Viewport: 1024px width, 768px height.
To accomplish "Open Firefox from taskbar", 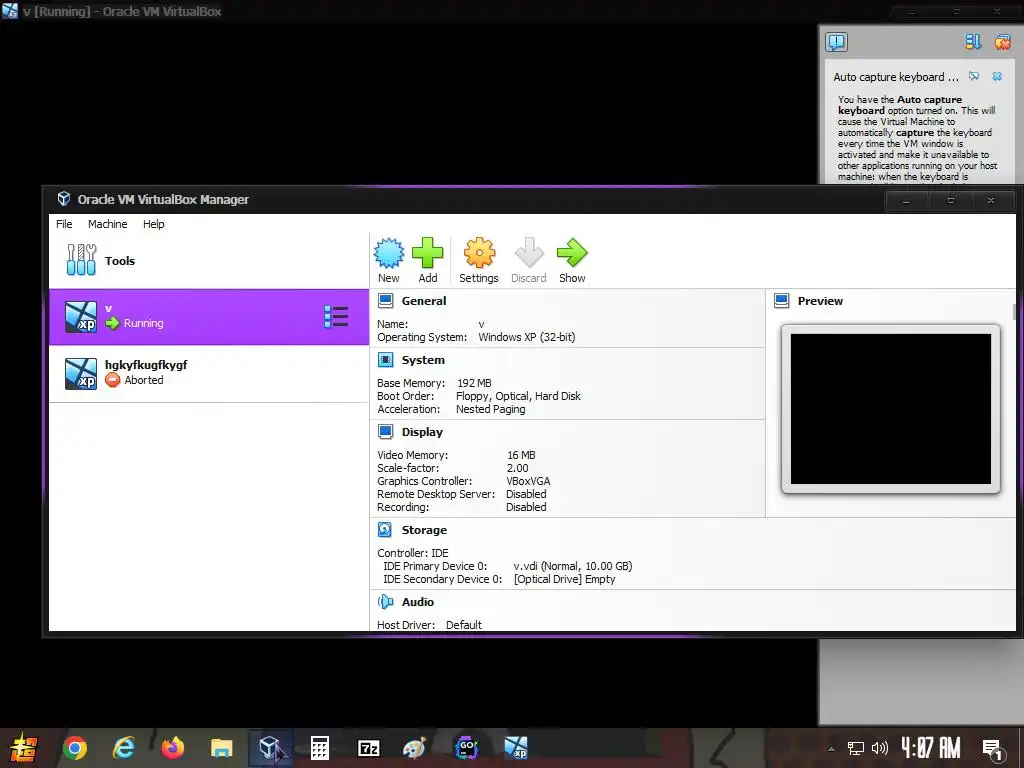I will [x=173, y=748].
